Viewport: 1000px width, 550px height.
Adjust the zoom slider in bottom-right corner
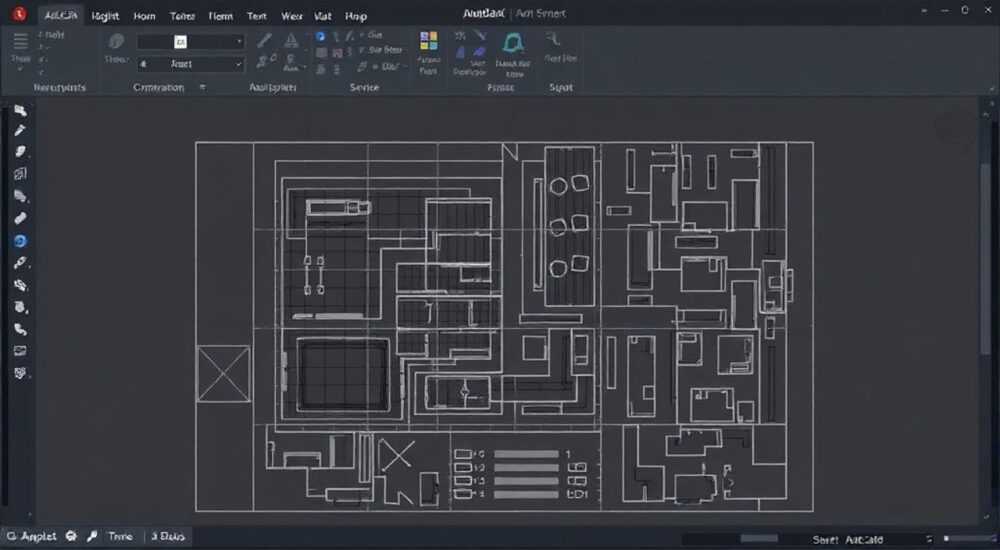coord(969,539)
